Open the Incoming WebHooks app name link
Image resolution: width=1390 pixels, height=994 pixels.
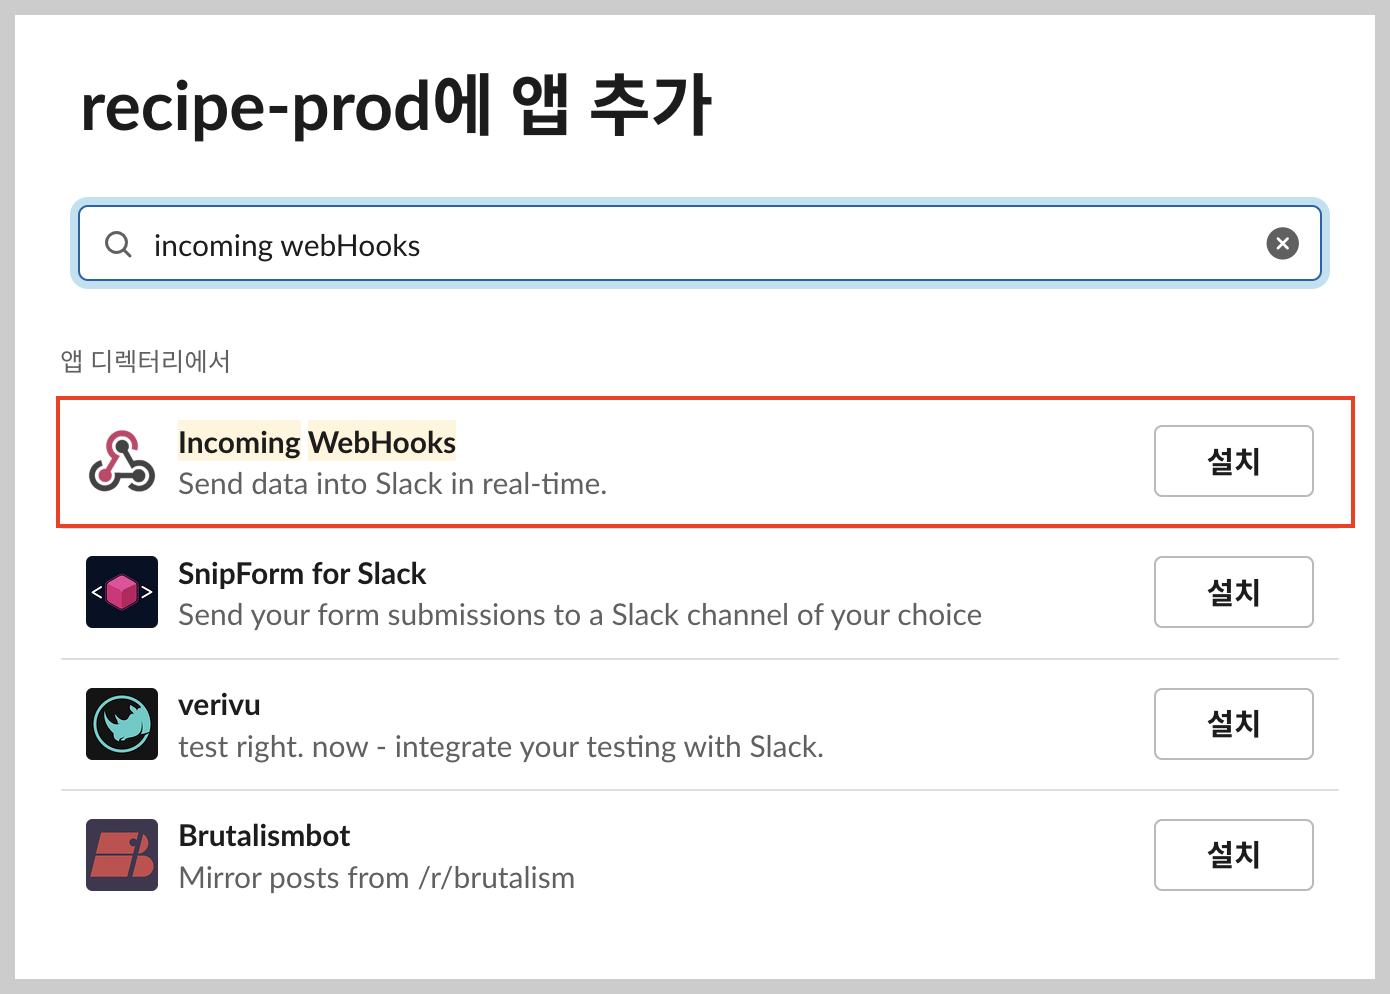[316, 441]
